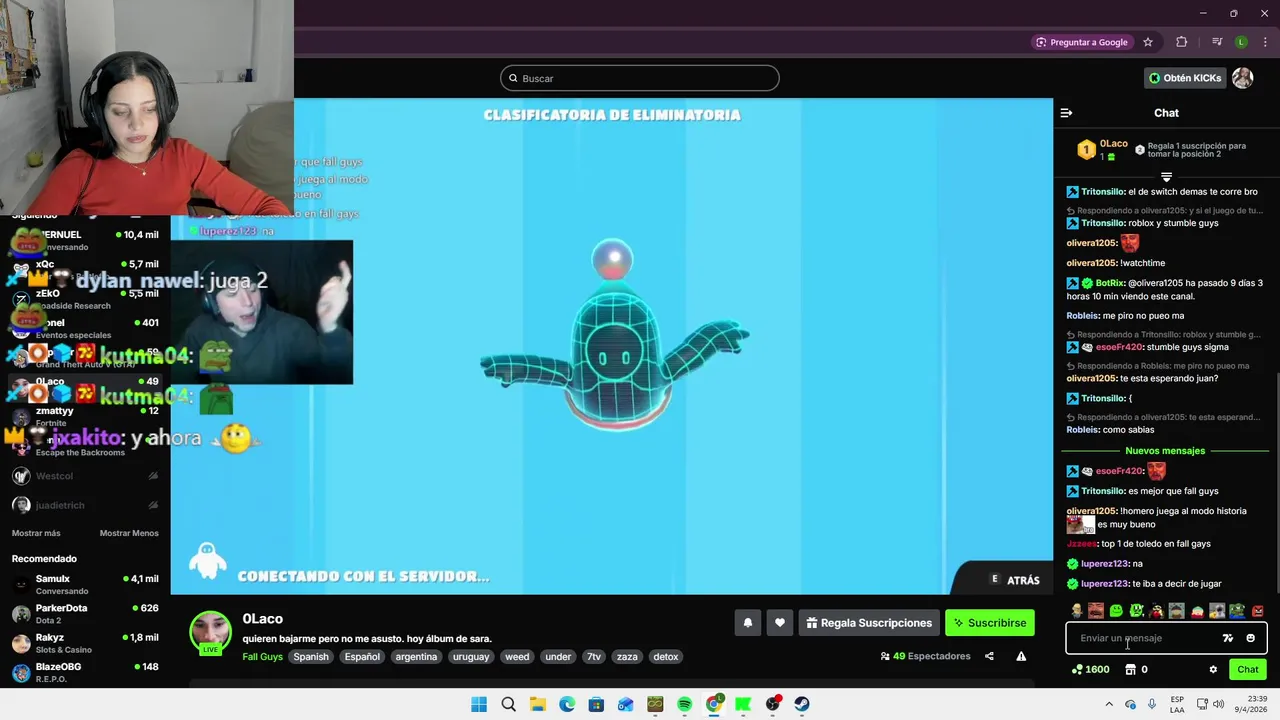Click the top gifter 0Laco leaderboard entry
This screenshot has height=720, width=1280.
(x=1102, y=150)
